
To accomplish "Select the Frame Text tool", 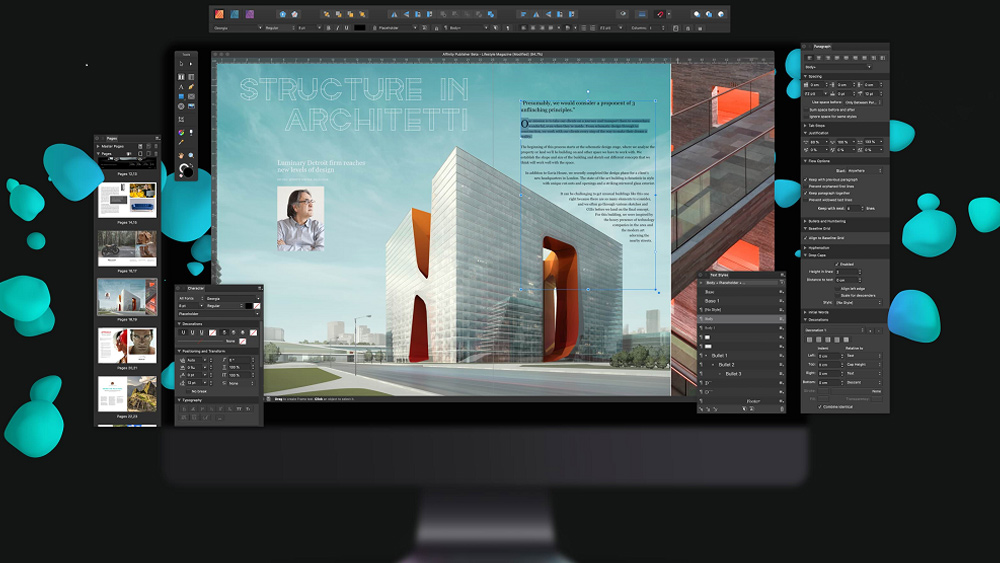I will [181, 77].
